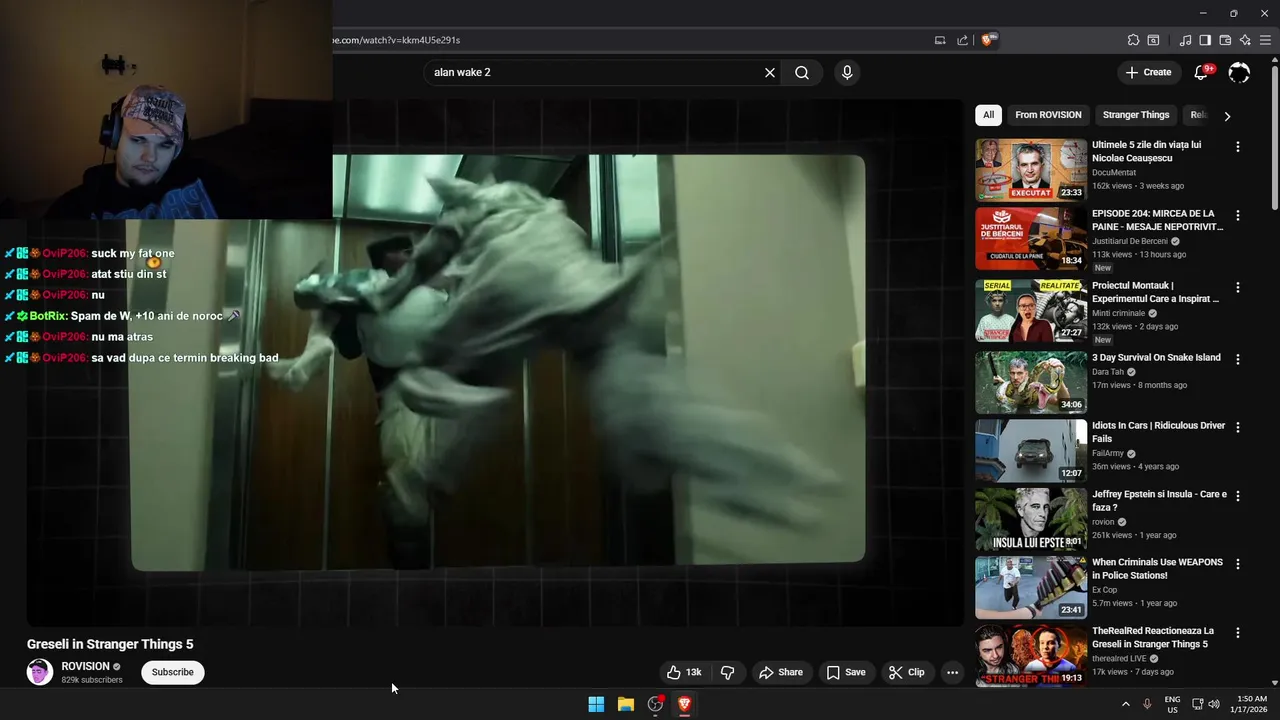Open options menu for Idiots In Cars video
This screenshot has width=1280, height=720.
coord(1238,427)
